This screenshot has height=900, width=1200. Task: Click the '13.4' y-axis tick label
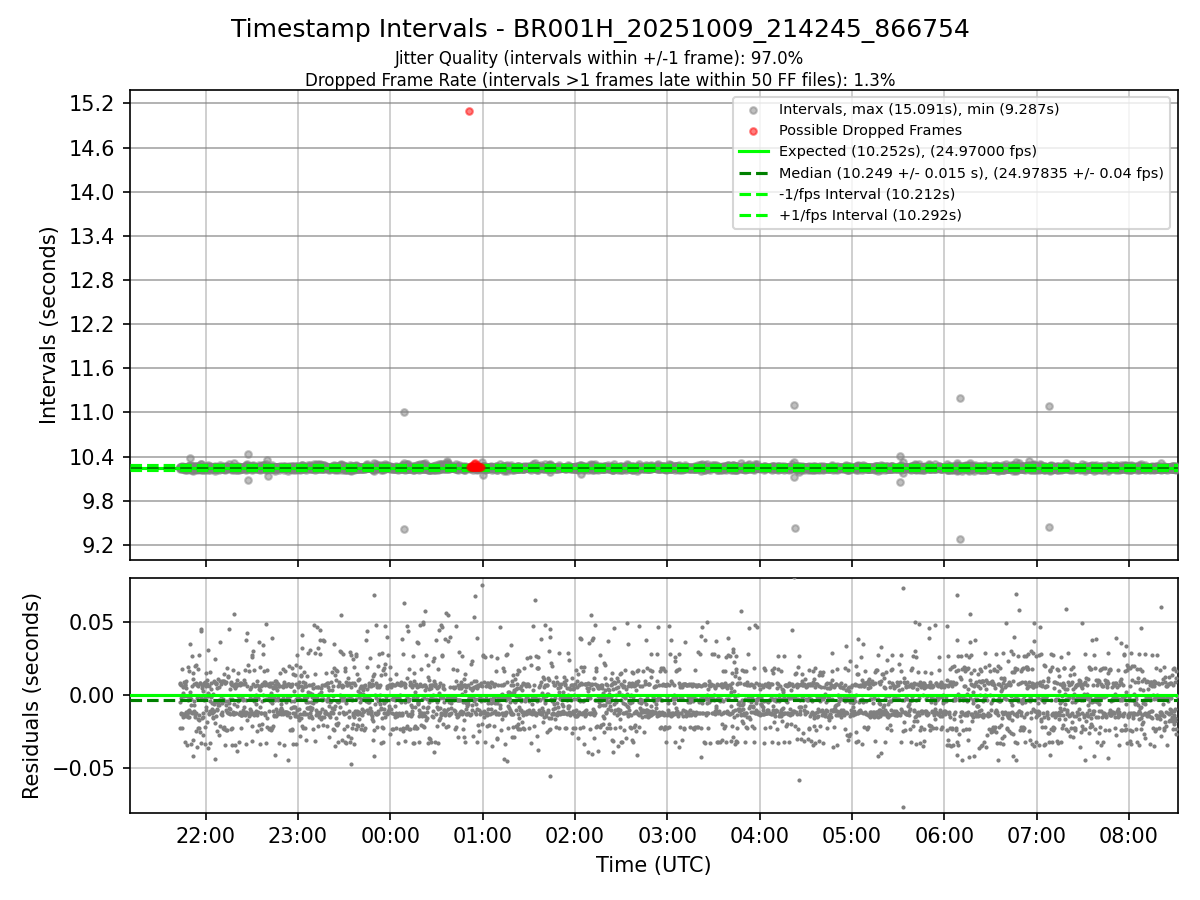pyautogui.click(x=94, y=236)
